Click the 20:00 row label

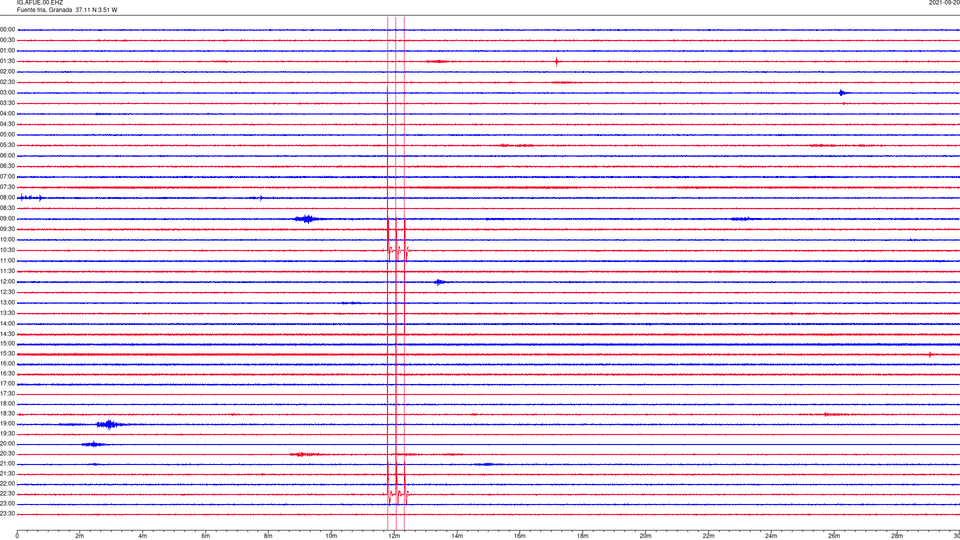[x=7, y=444]
